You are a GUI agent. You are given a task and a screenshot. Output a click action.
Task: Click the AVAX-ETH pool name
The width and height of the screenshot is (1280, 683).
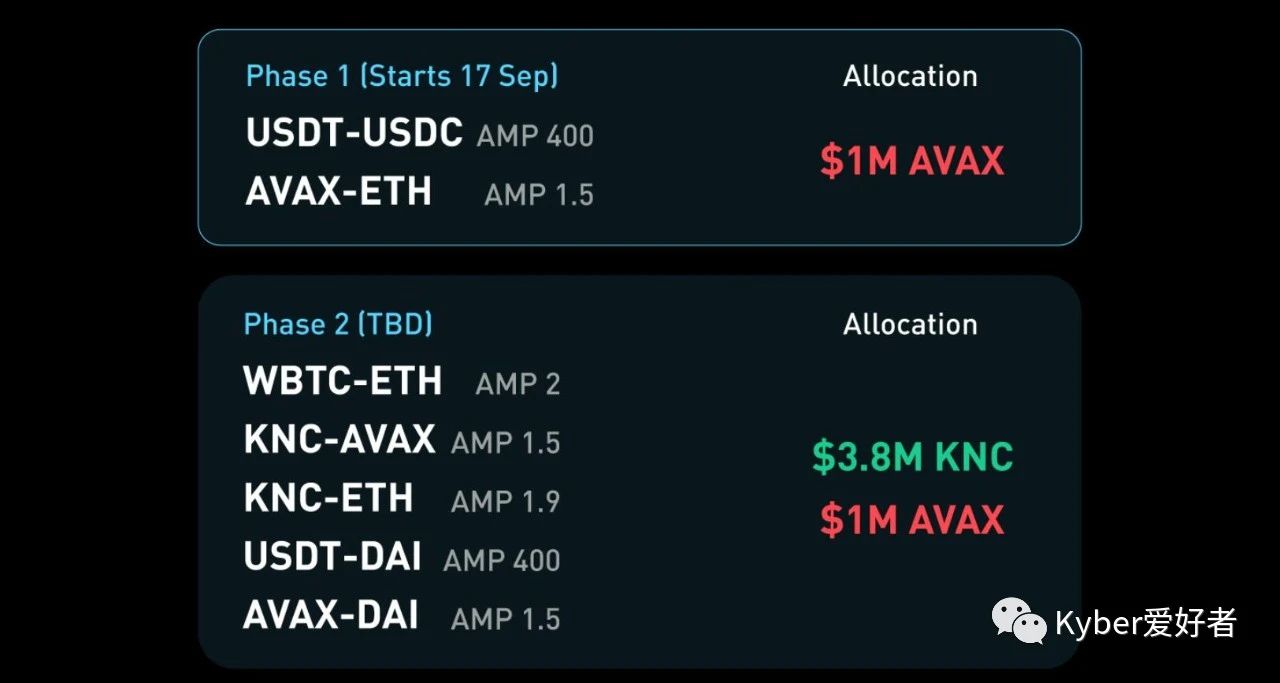coord(339,191)
